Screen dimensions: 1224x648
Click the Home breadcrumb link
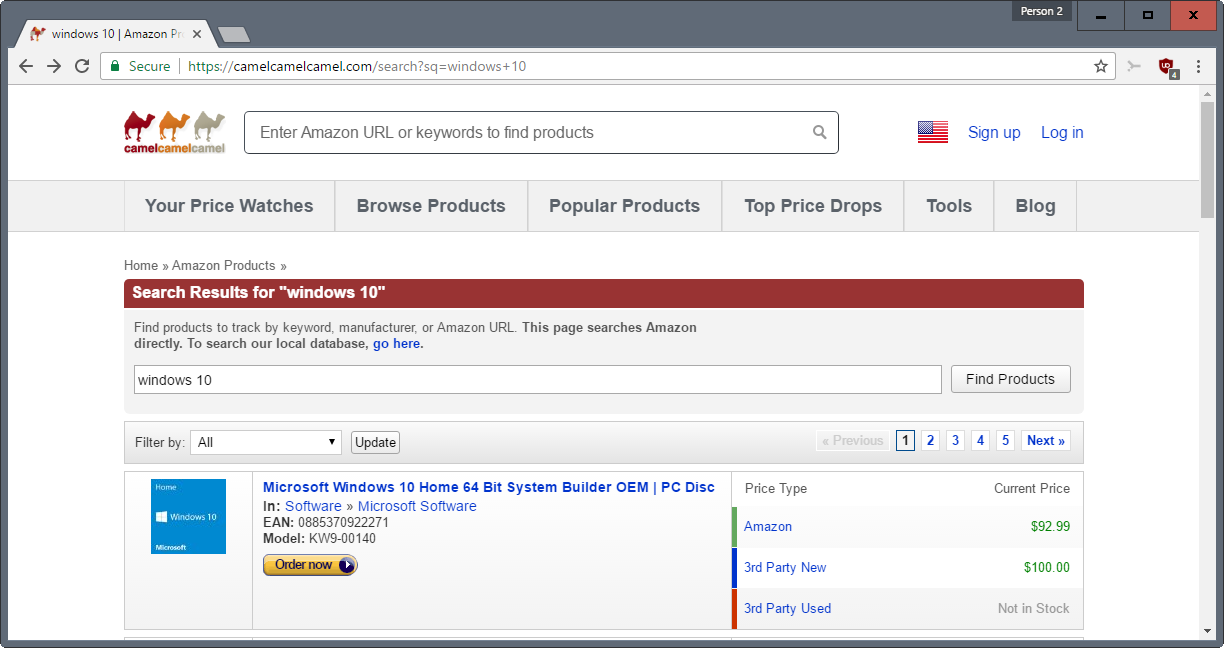pos(141,265)
